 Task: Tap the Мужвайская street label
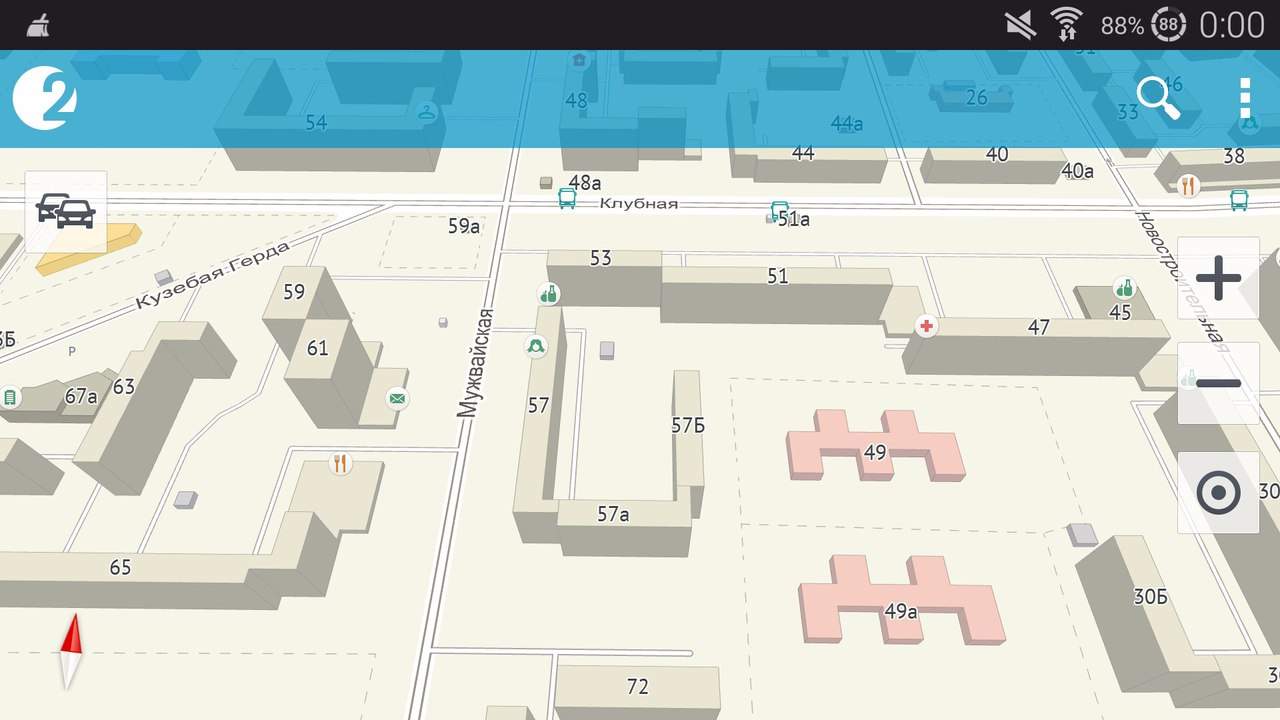pyautogui.click(x=474, y=362)
